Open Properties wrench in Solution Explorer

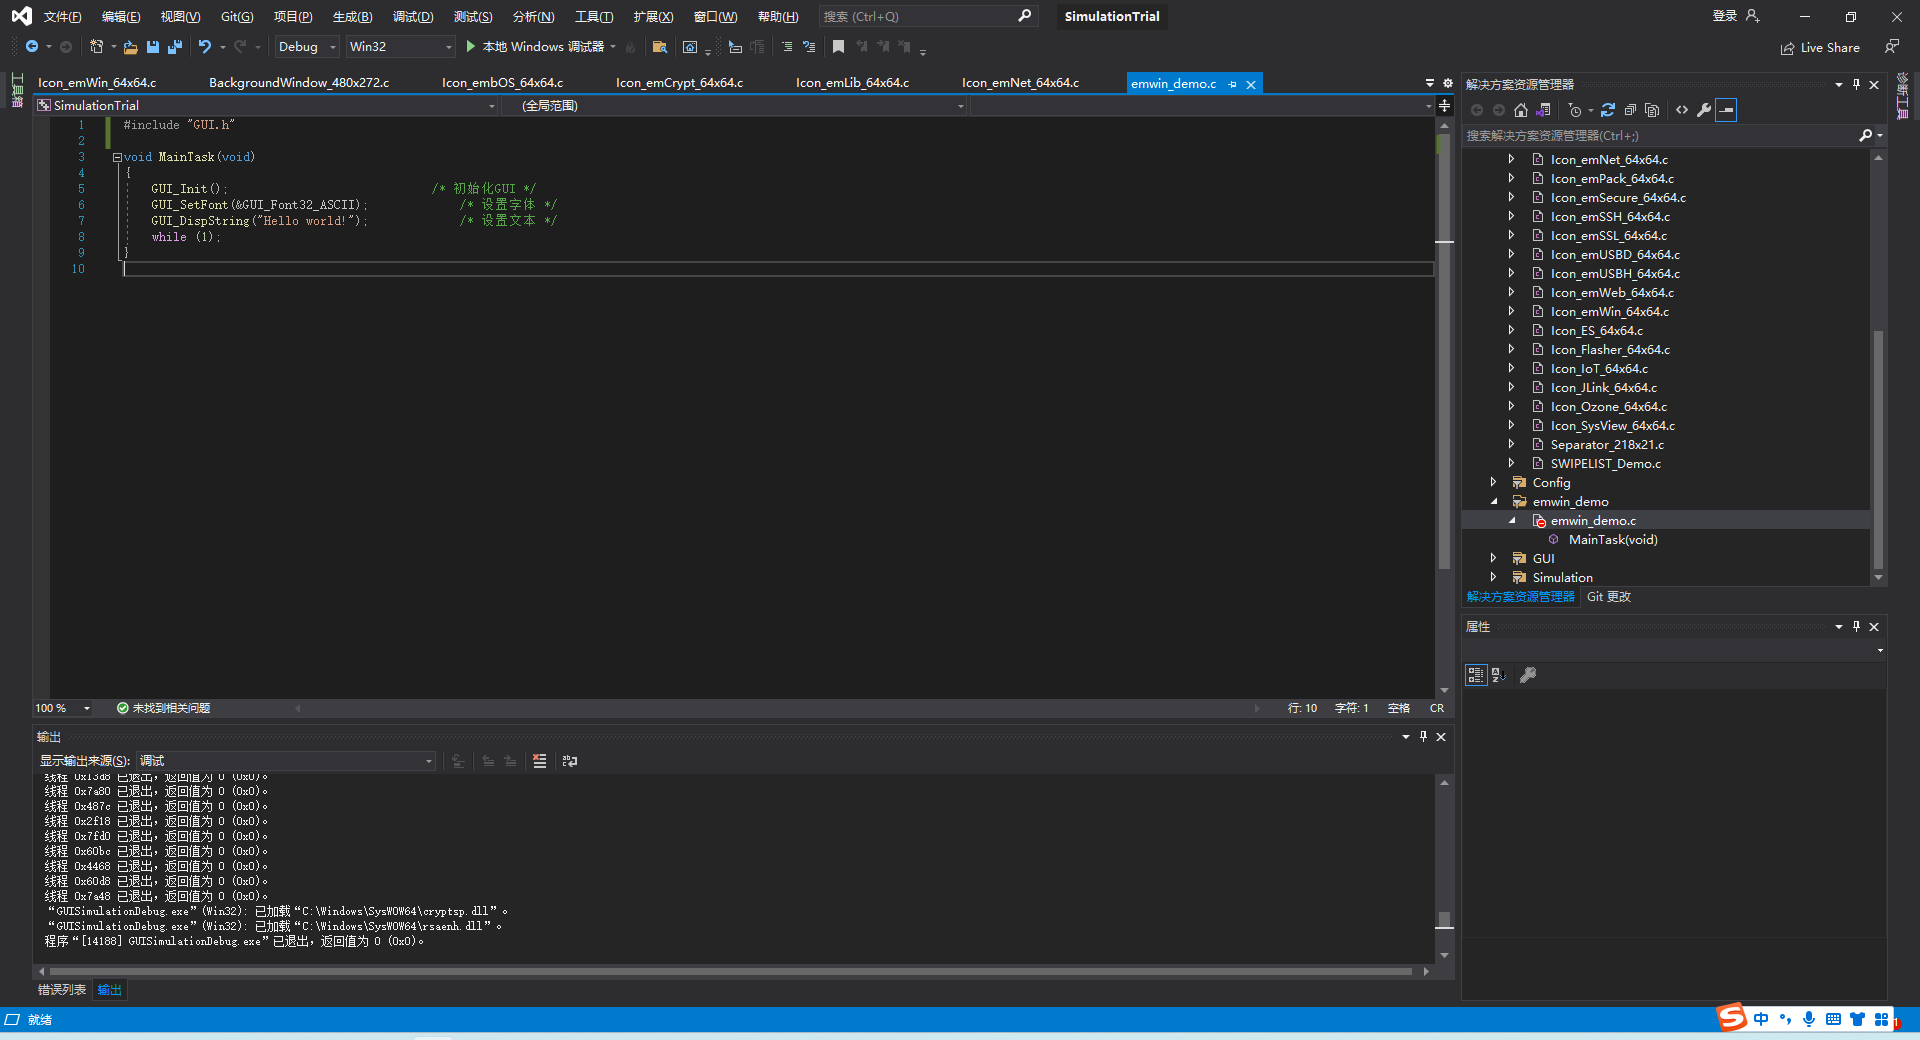click(1704, 110)
